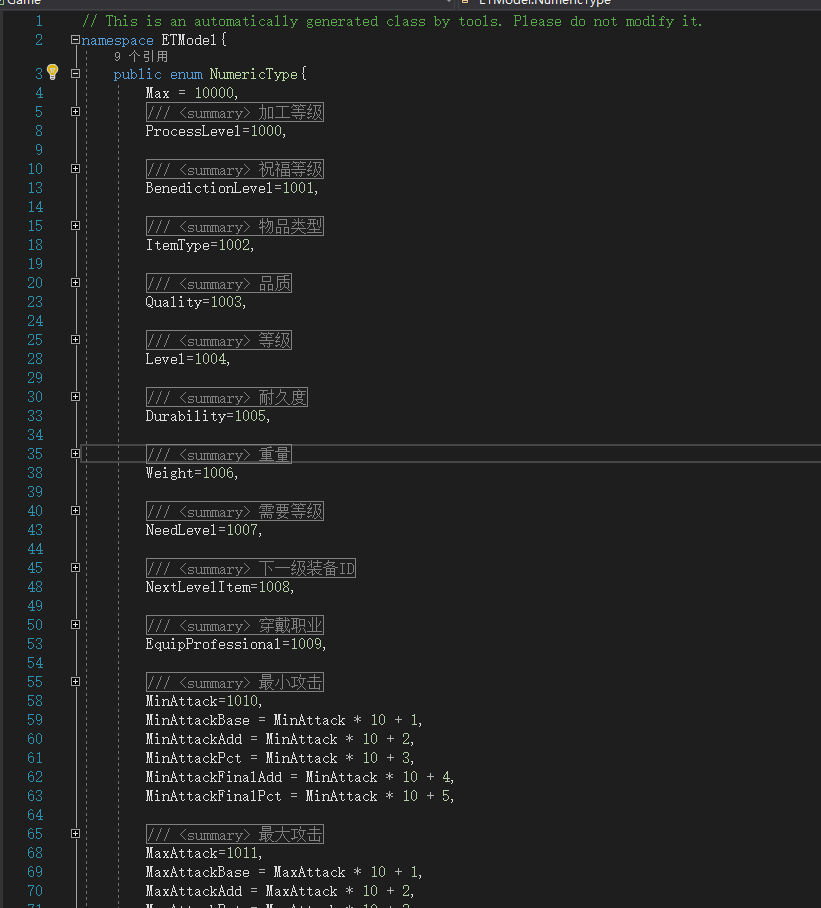Click the collapsed '/// <summary> 下一级装备ID' box

pos(251,568)
